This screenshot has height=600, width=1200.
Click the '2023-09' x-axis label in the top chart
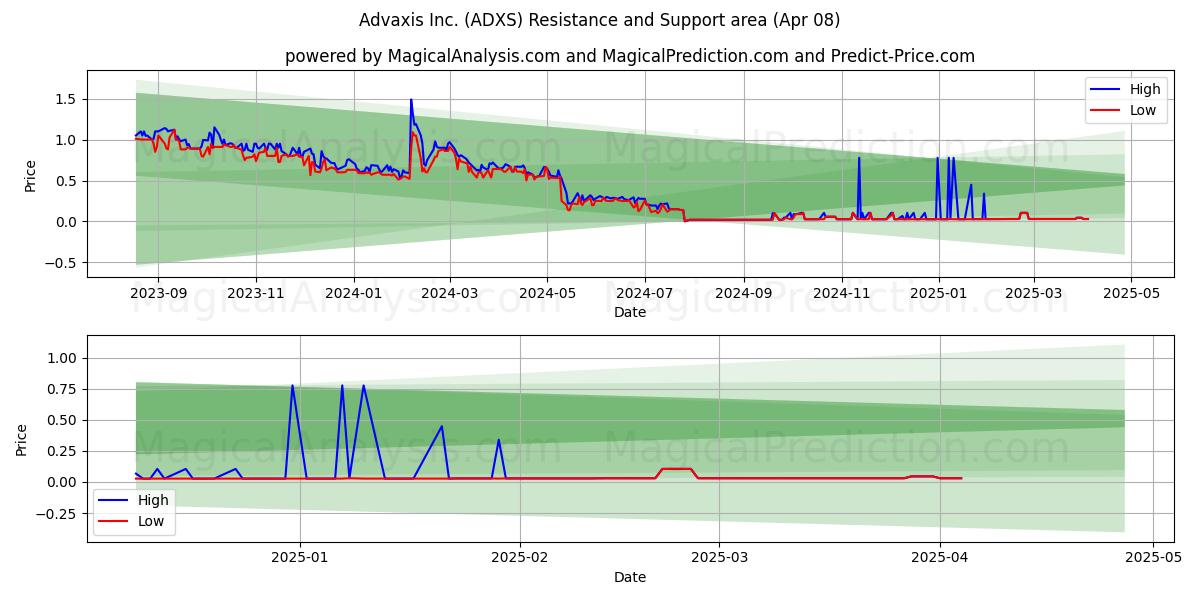tap(159, 294)
